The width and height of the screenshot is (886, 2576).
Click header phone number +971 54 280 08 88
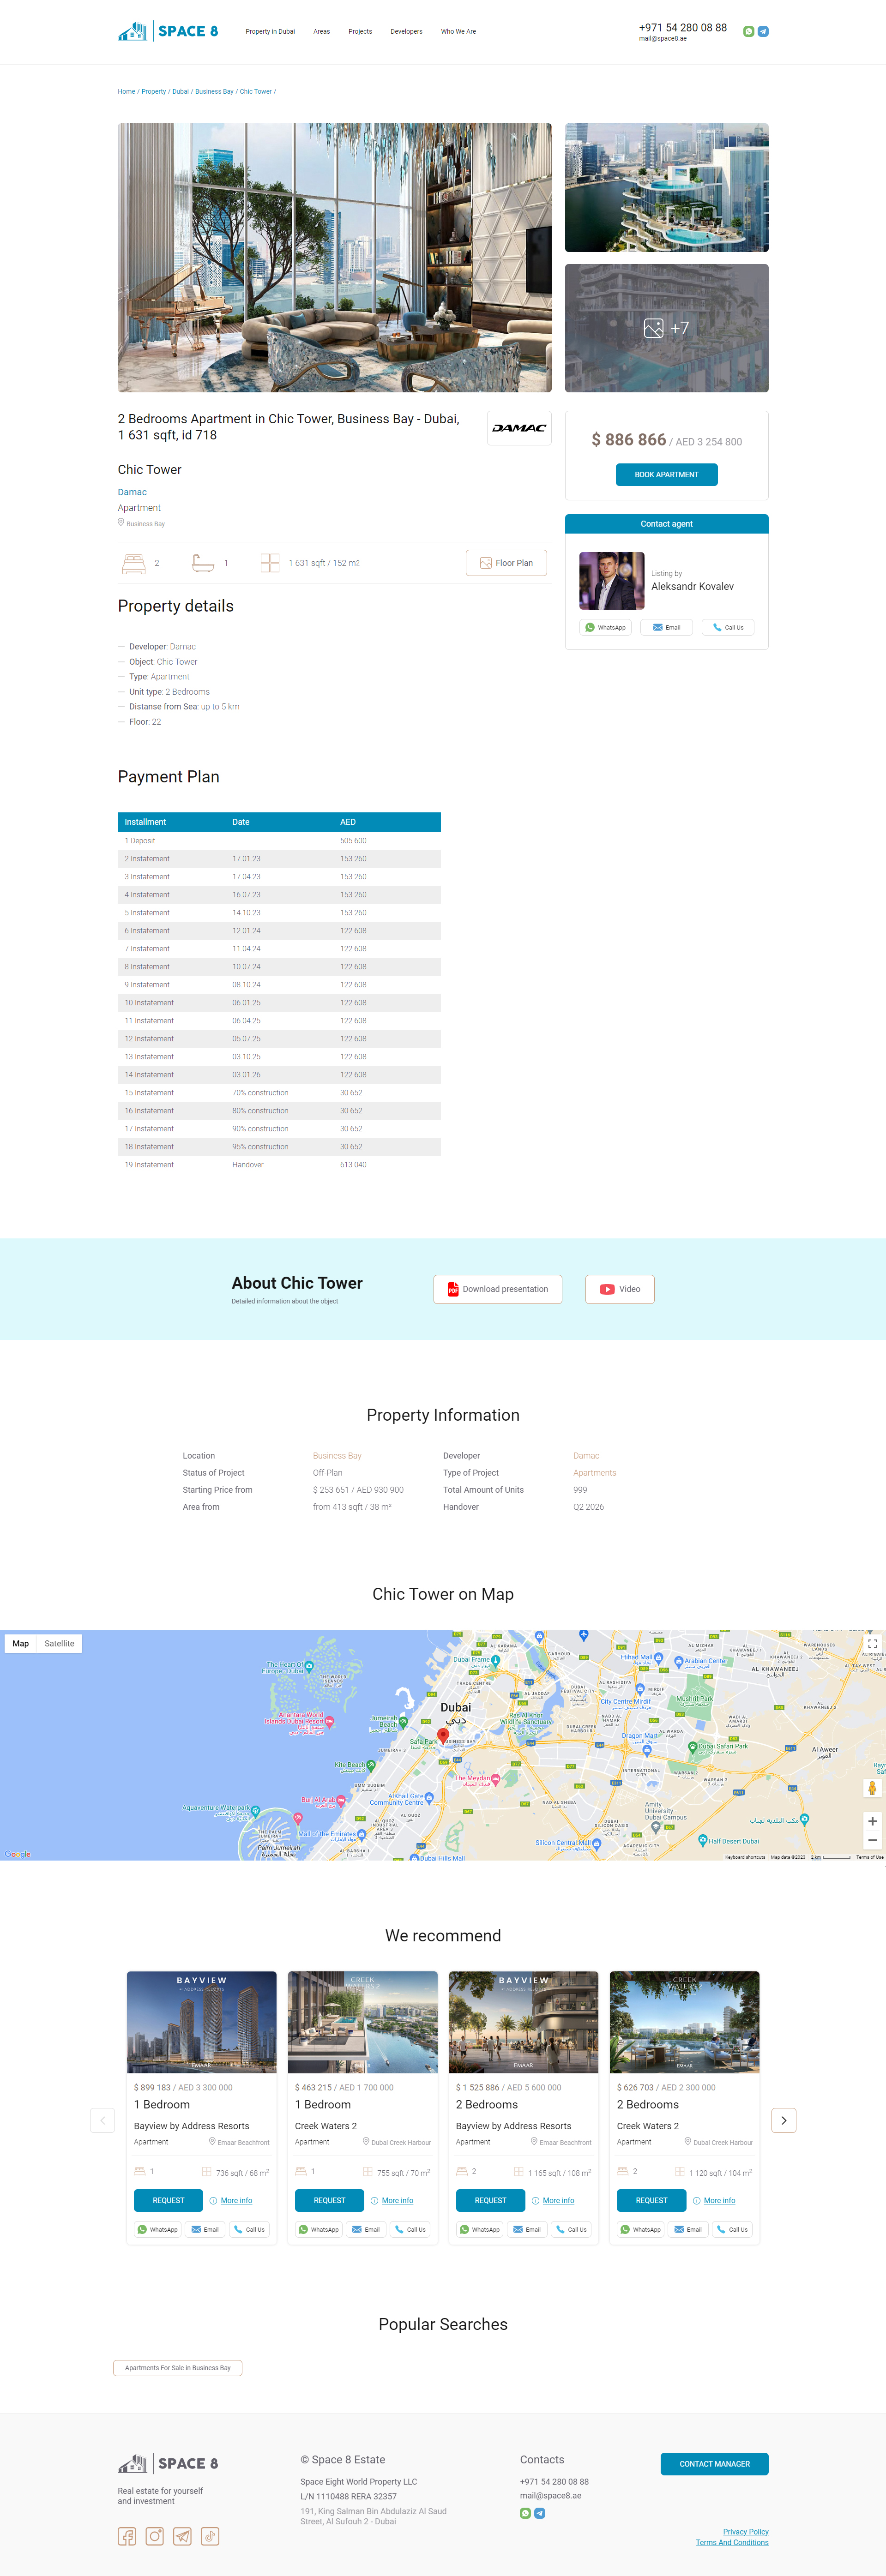click(683, 28)
